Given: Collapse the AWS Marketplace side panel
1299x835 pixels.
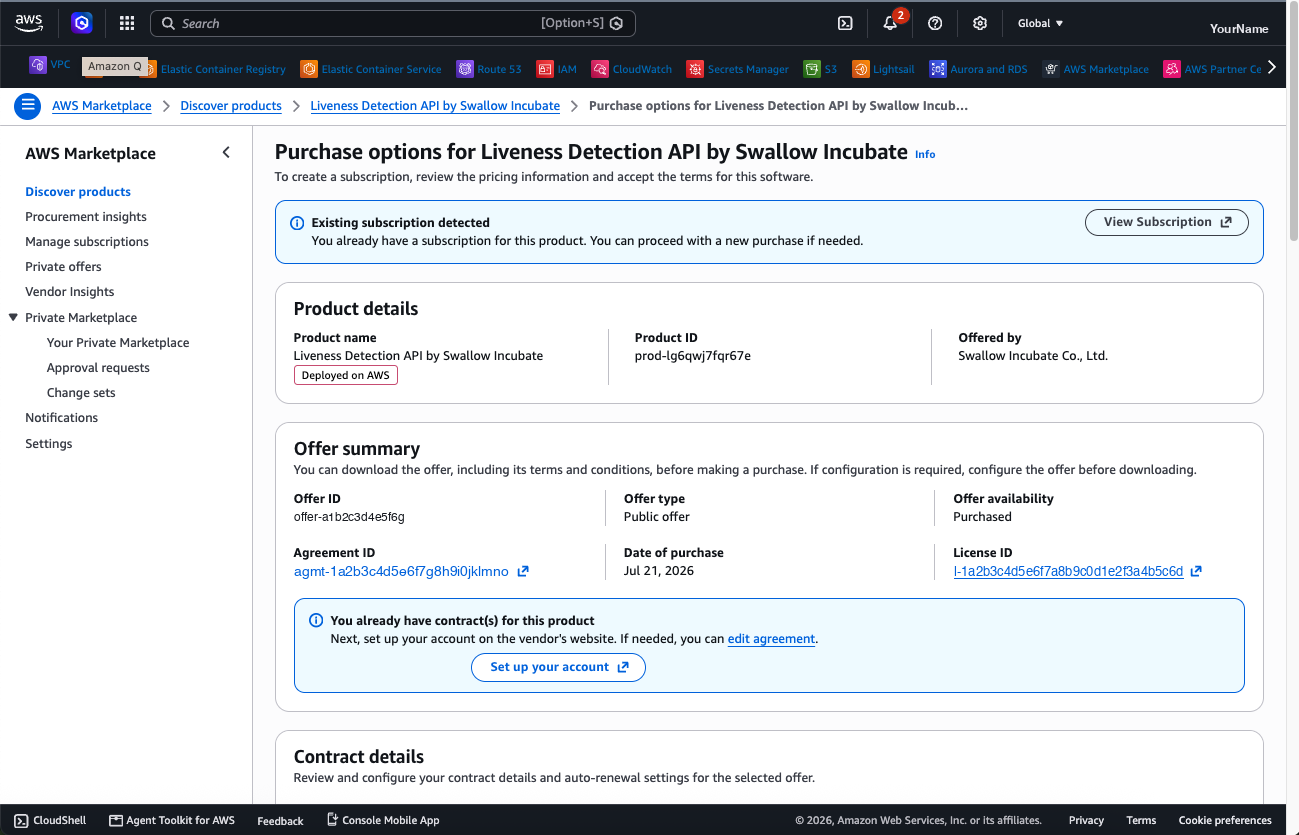Looking at the screenshot, I should (226, 152).
